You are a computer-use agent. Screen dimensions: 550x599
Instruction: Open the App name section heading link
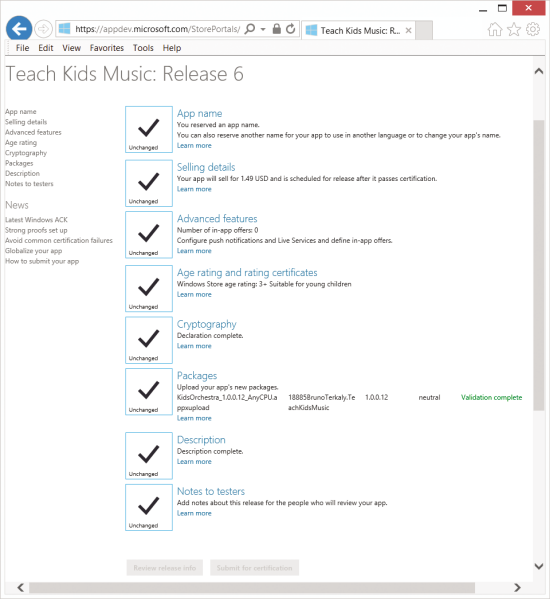click(199, 113)
